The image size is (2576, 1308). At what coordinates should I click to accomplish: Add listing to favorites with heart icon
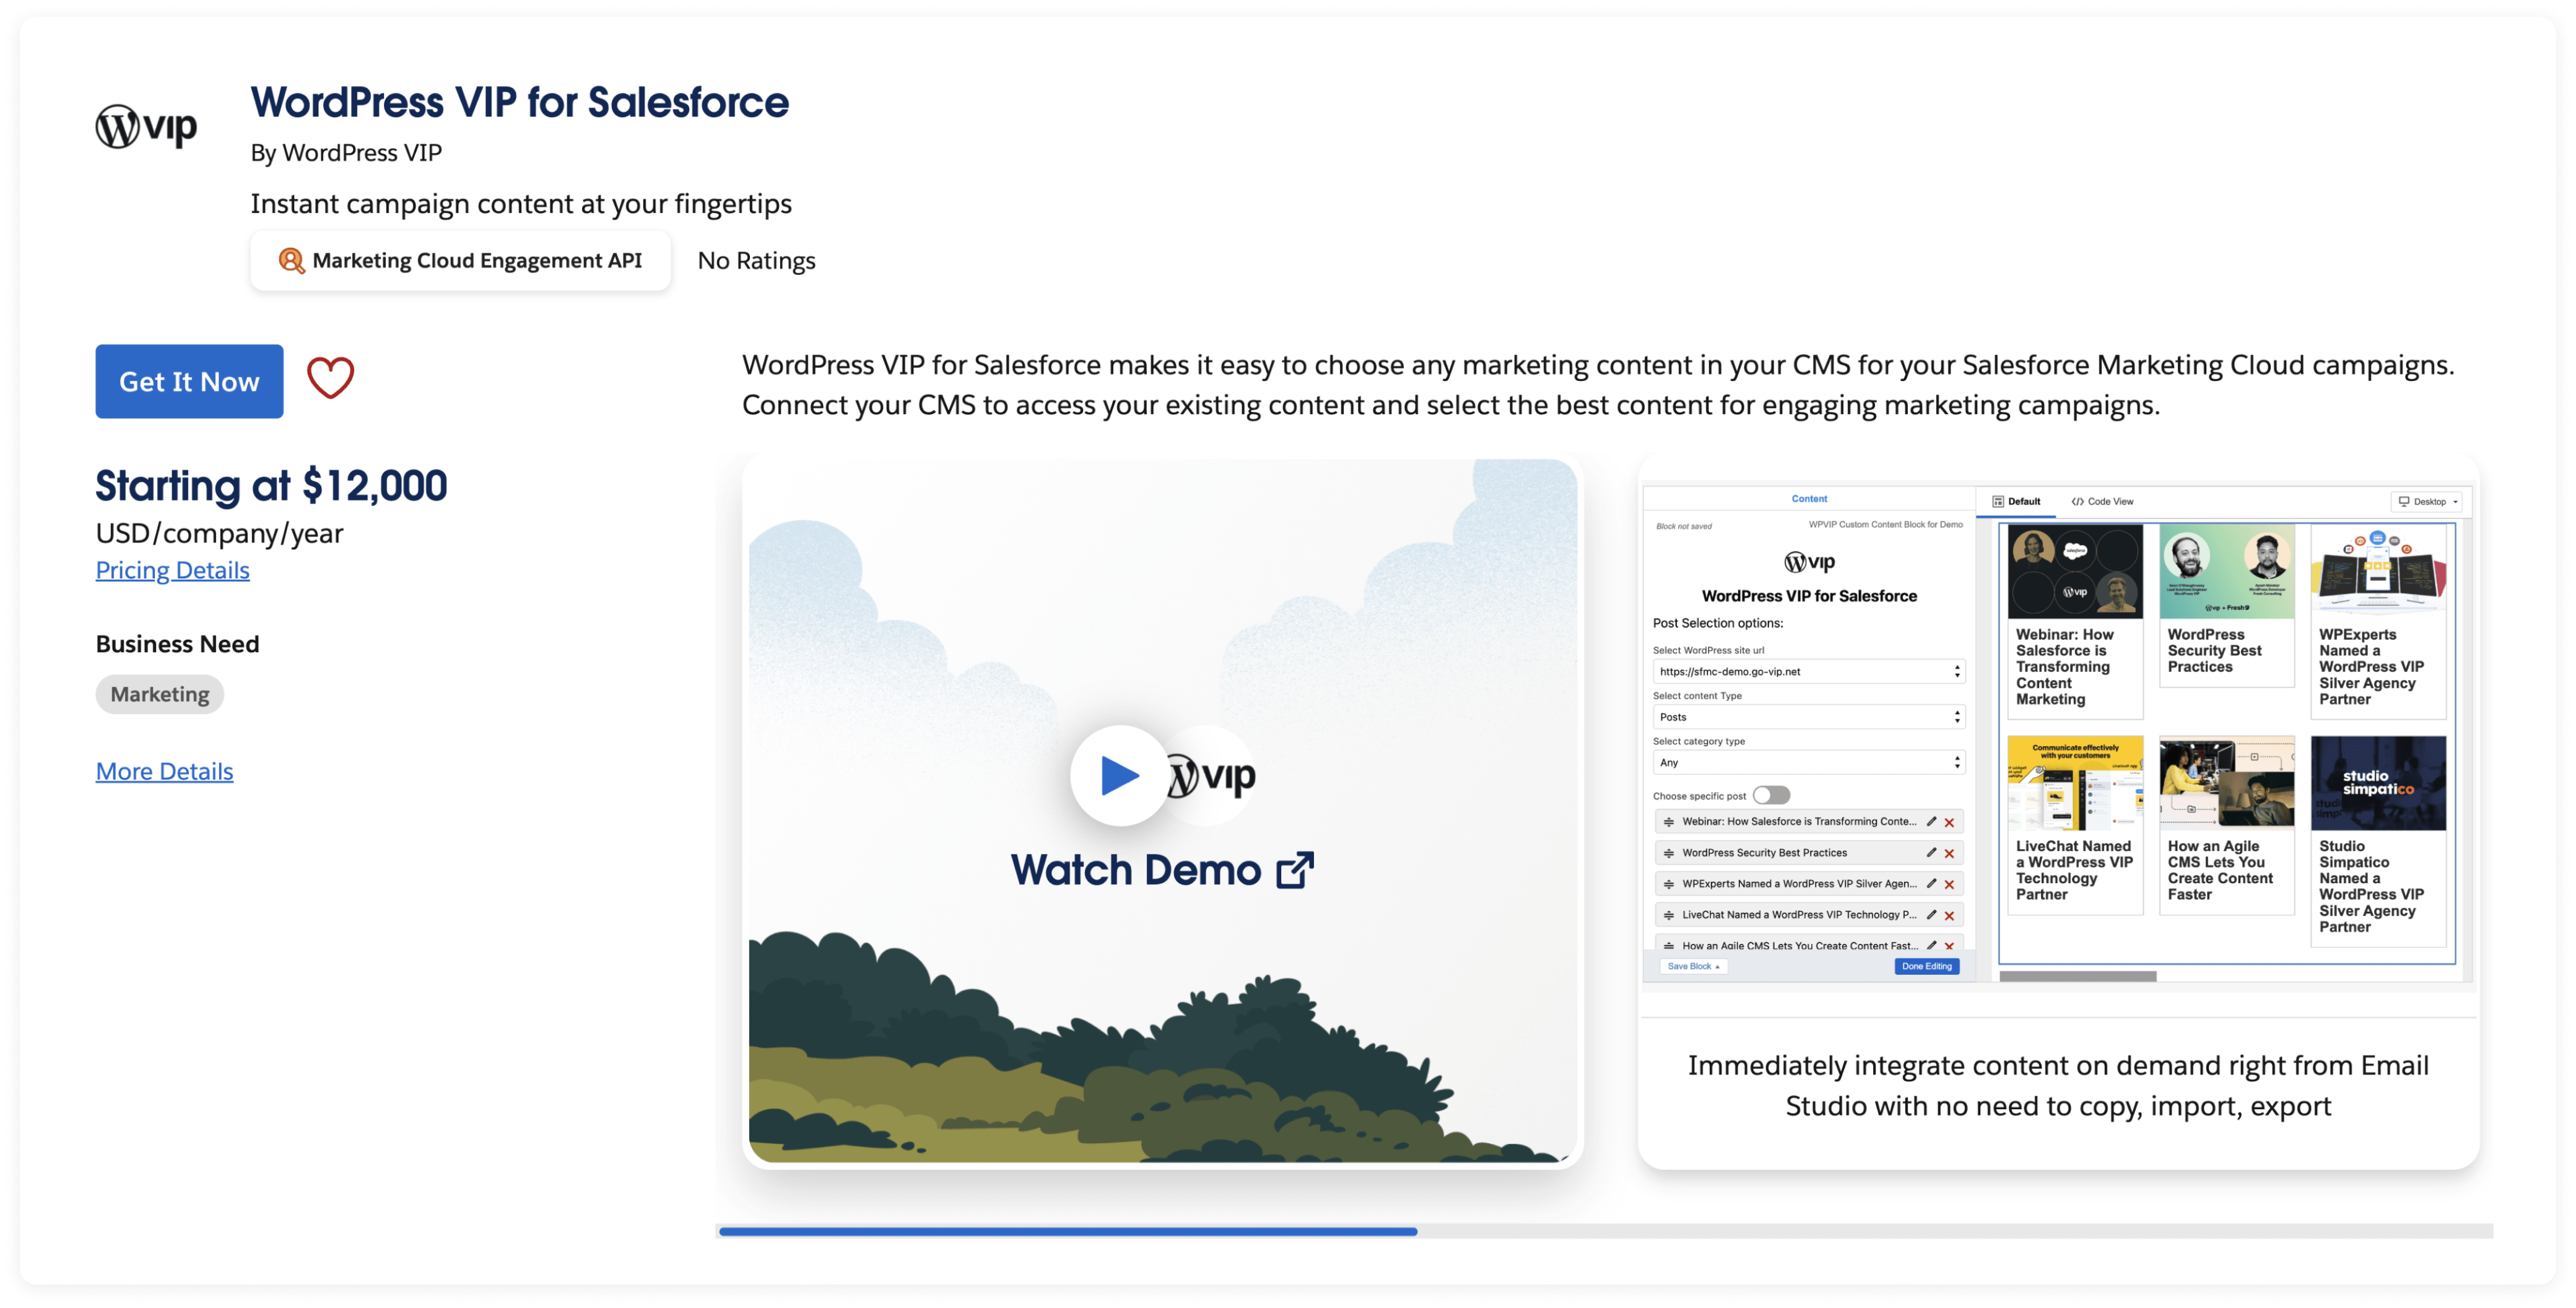coord(330,379)
